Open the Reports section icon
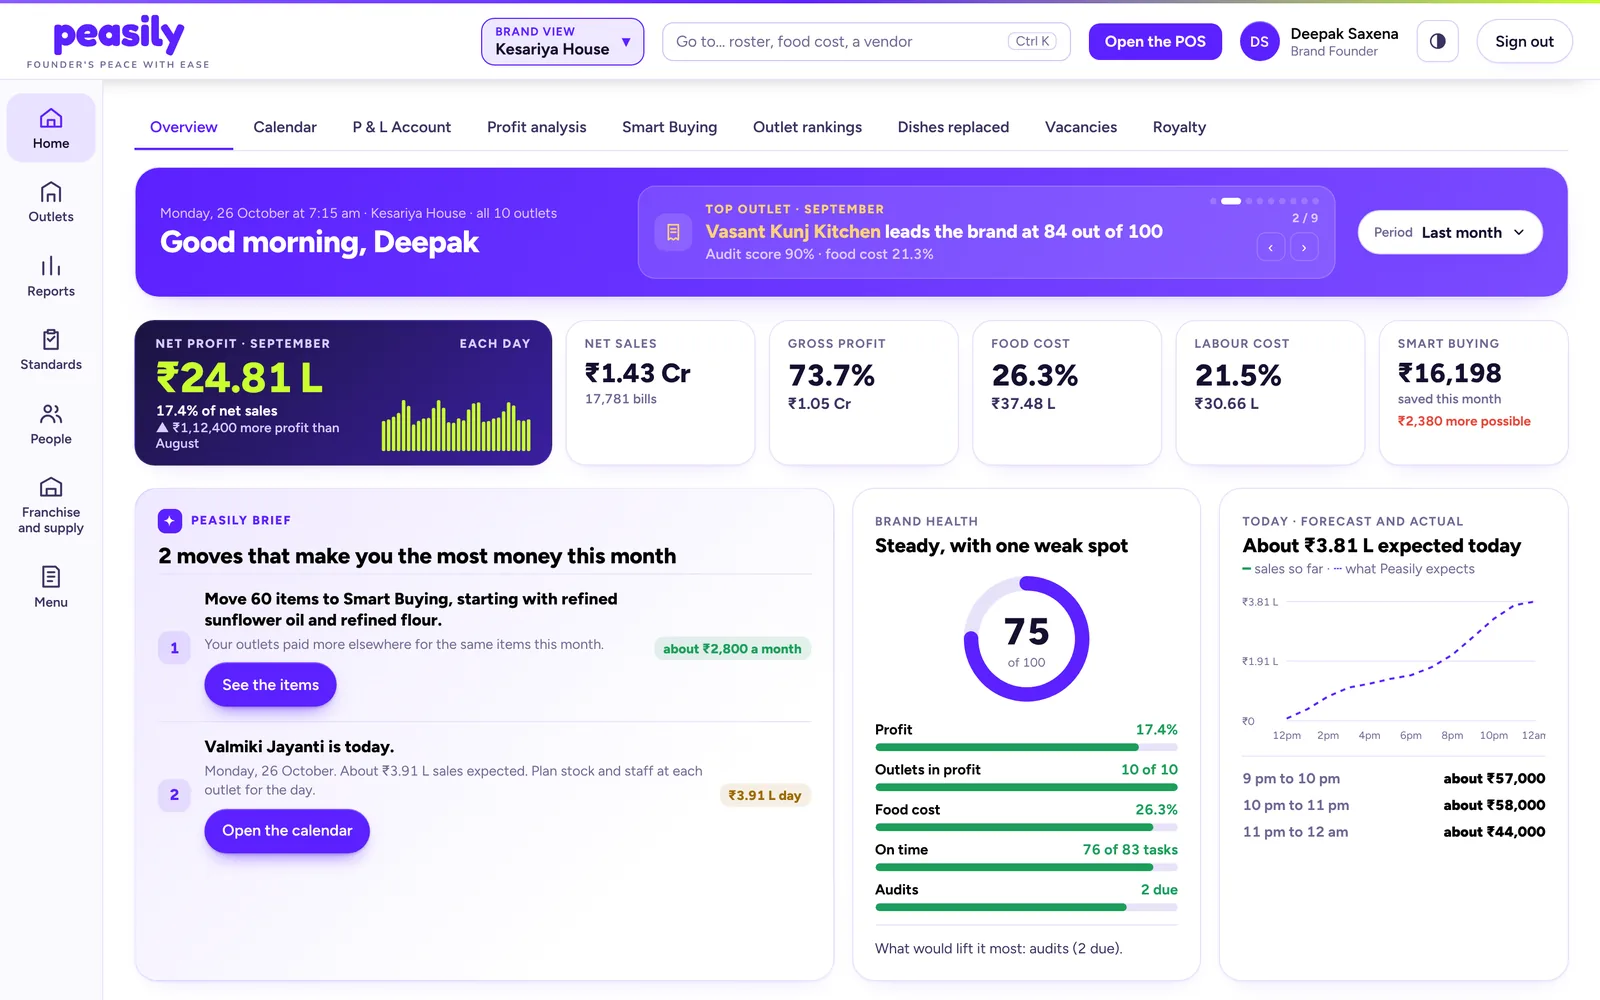The height and width of the screenshot is (1000, 1600). pos(51,266)
